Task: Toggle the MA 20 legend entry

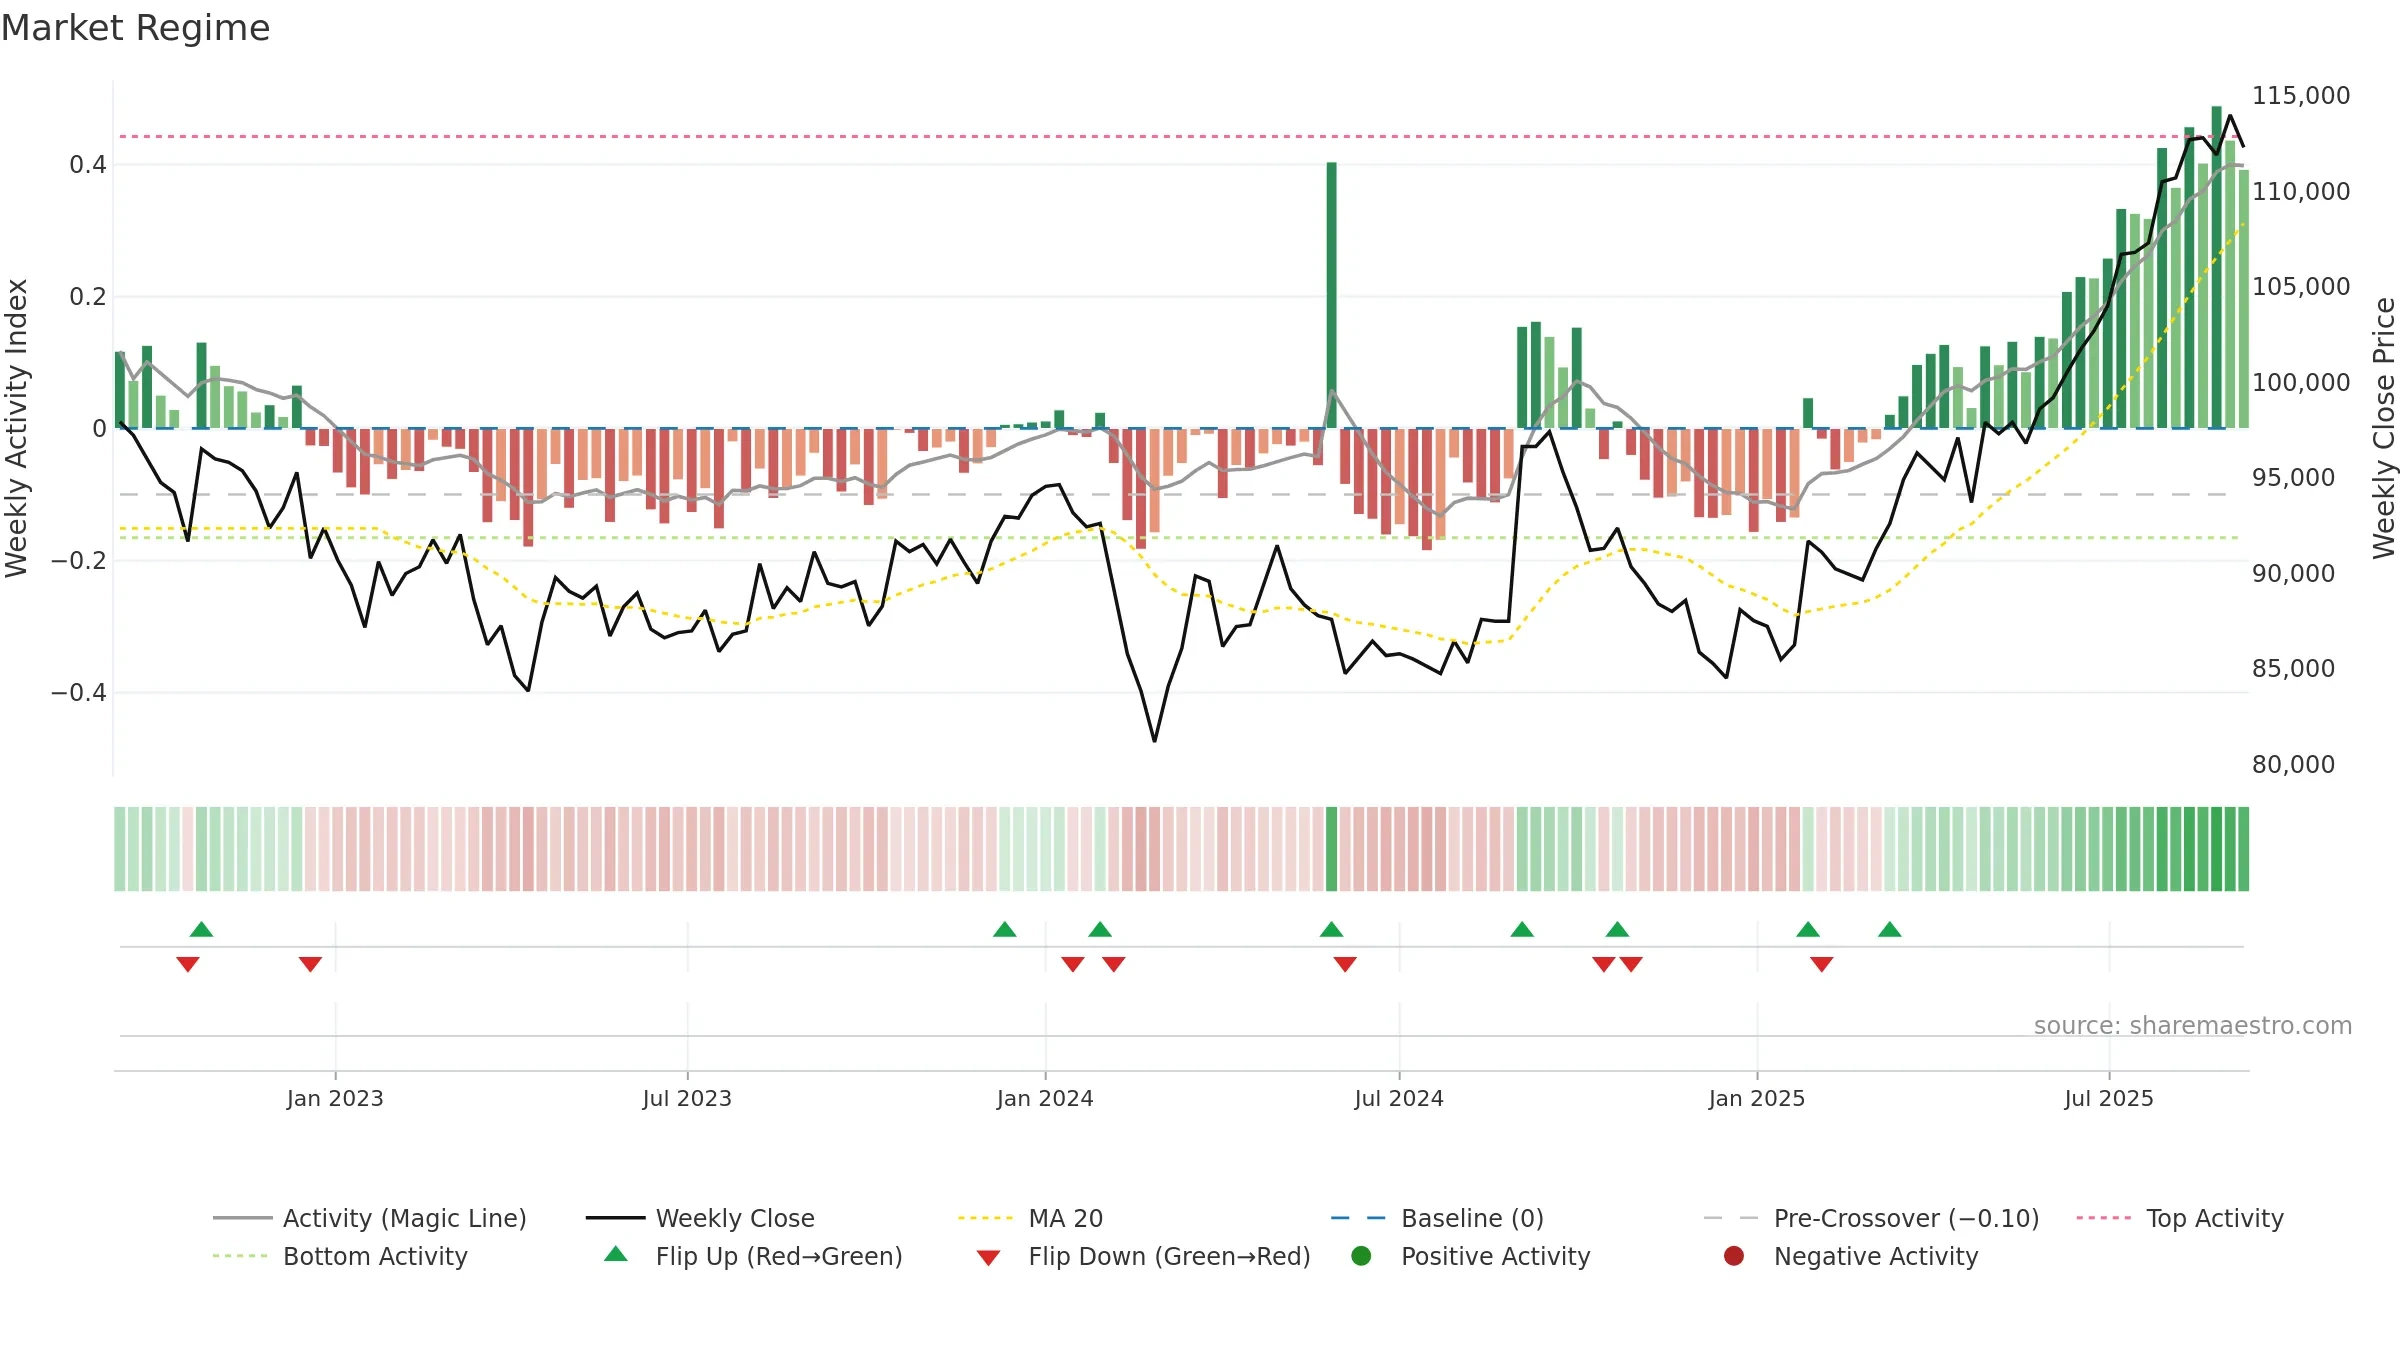Action: click(1030, 1218)
